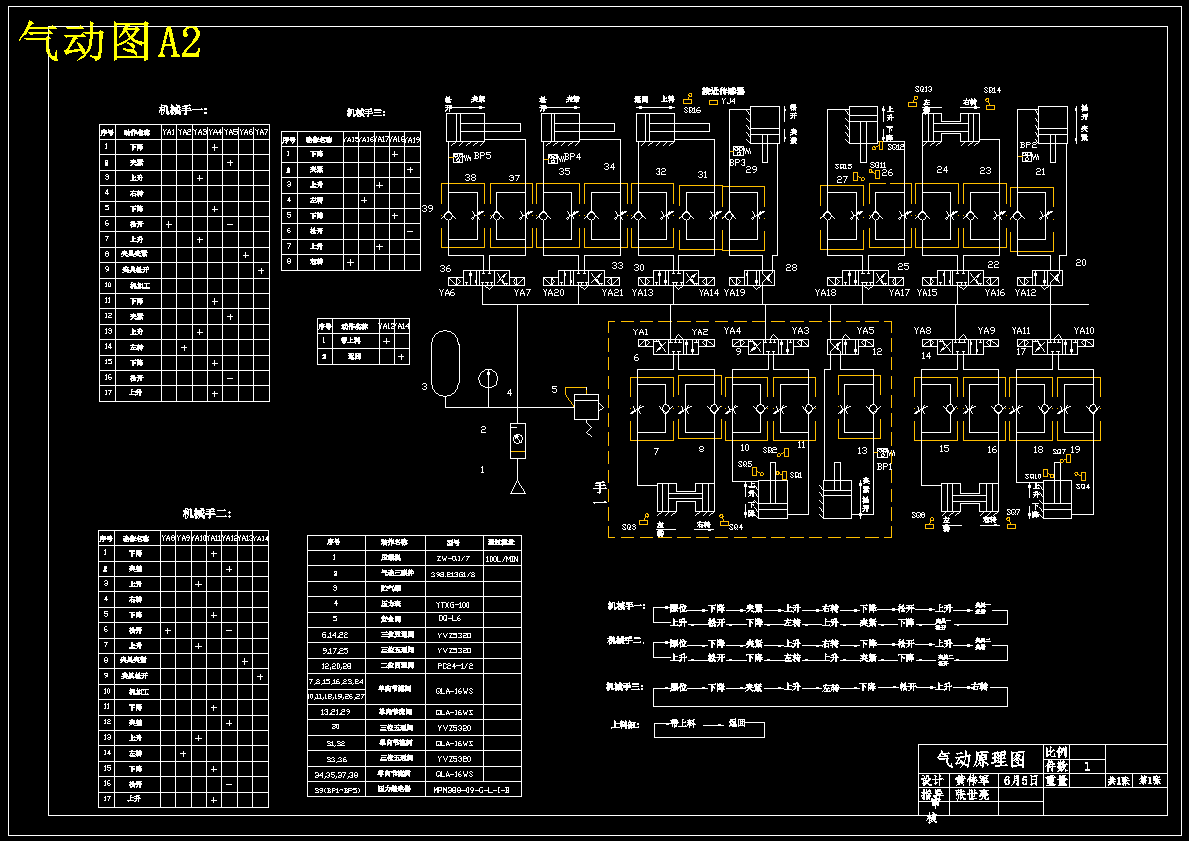Click the yellow drawing title 气动图A2
Viewport: 1189px width, 841px height.
[111, 41]
